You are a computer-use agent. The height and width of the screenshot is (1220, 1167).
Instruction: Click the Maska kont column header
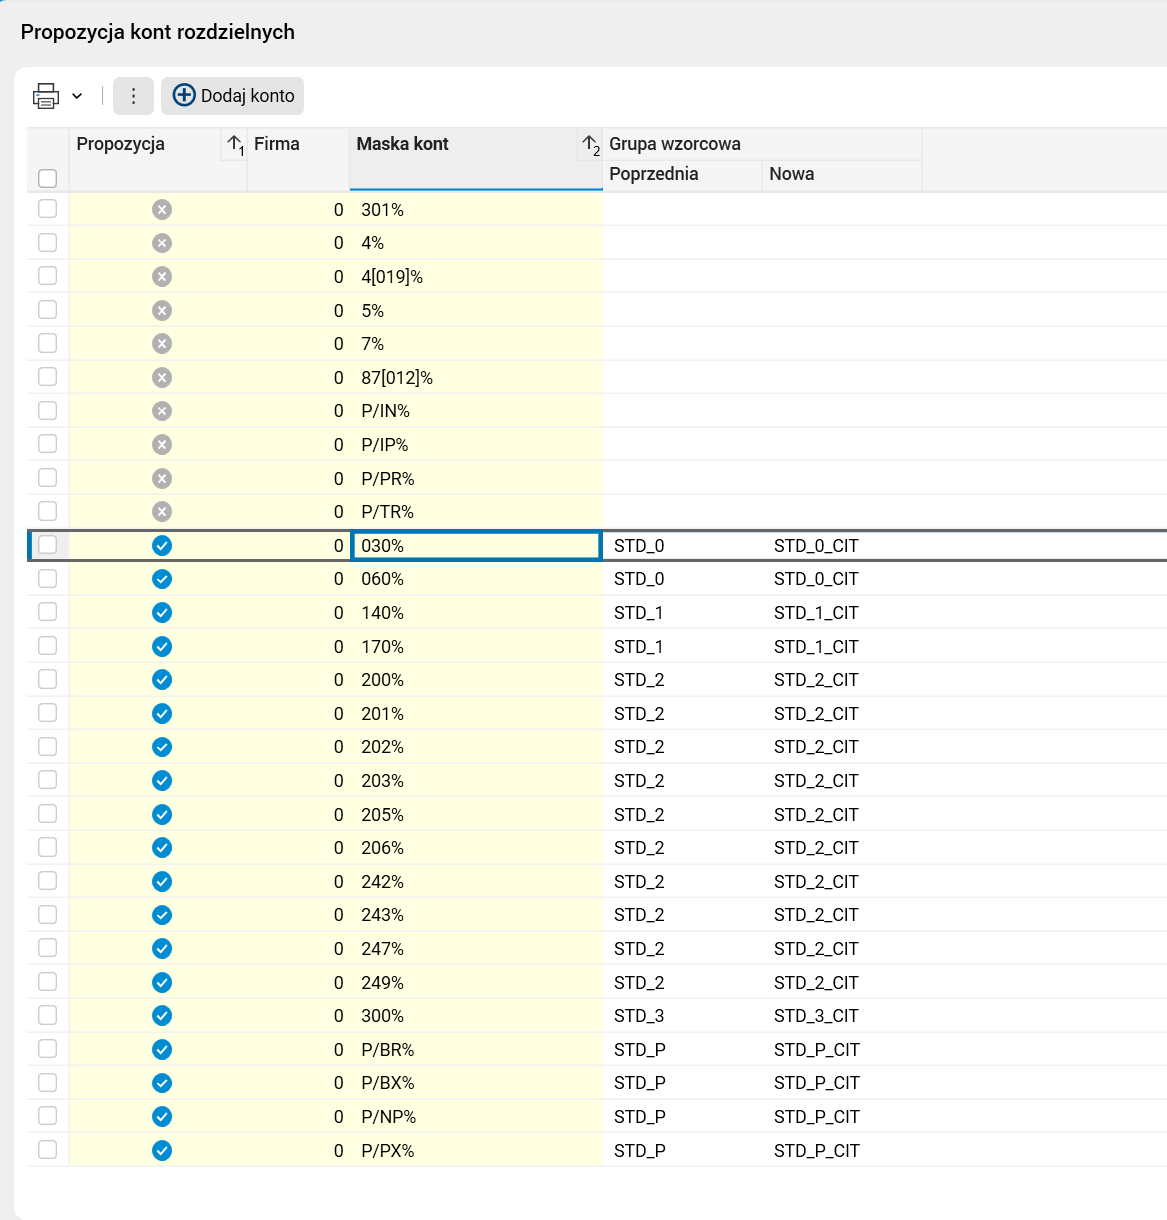[x=403, y=144]
